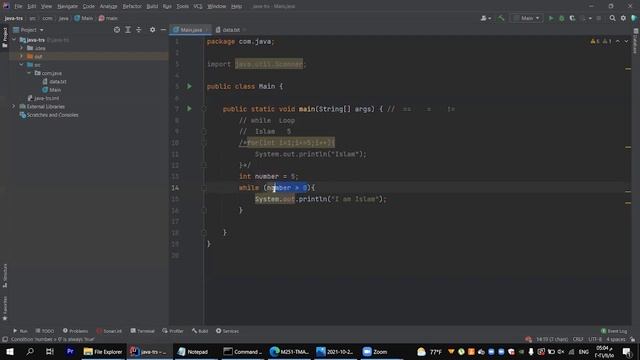Open the SonarLint tool window button
The height and width of the screenshot is (360, 640).
click(x=109, y=331)
